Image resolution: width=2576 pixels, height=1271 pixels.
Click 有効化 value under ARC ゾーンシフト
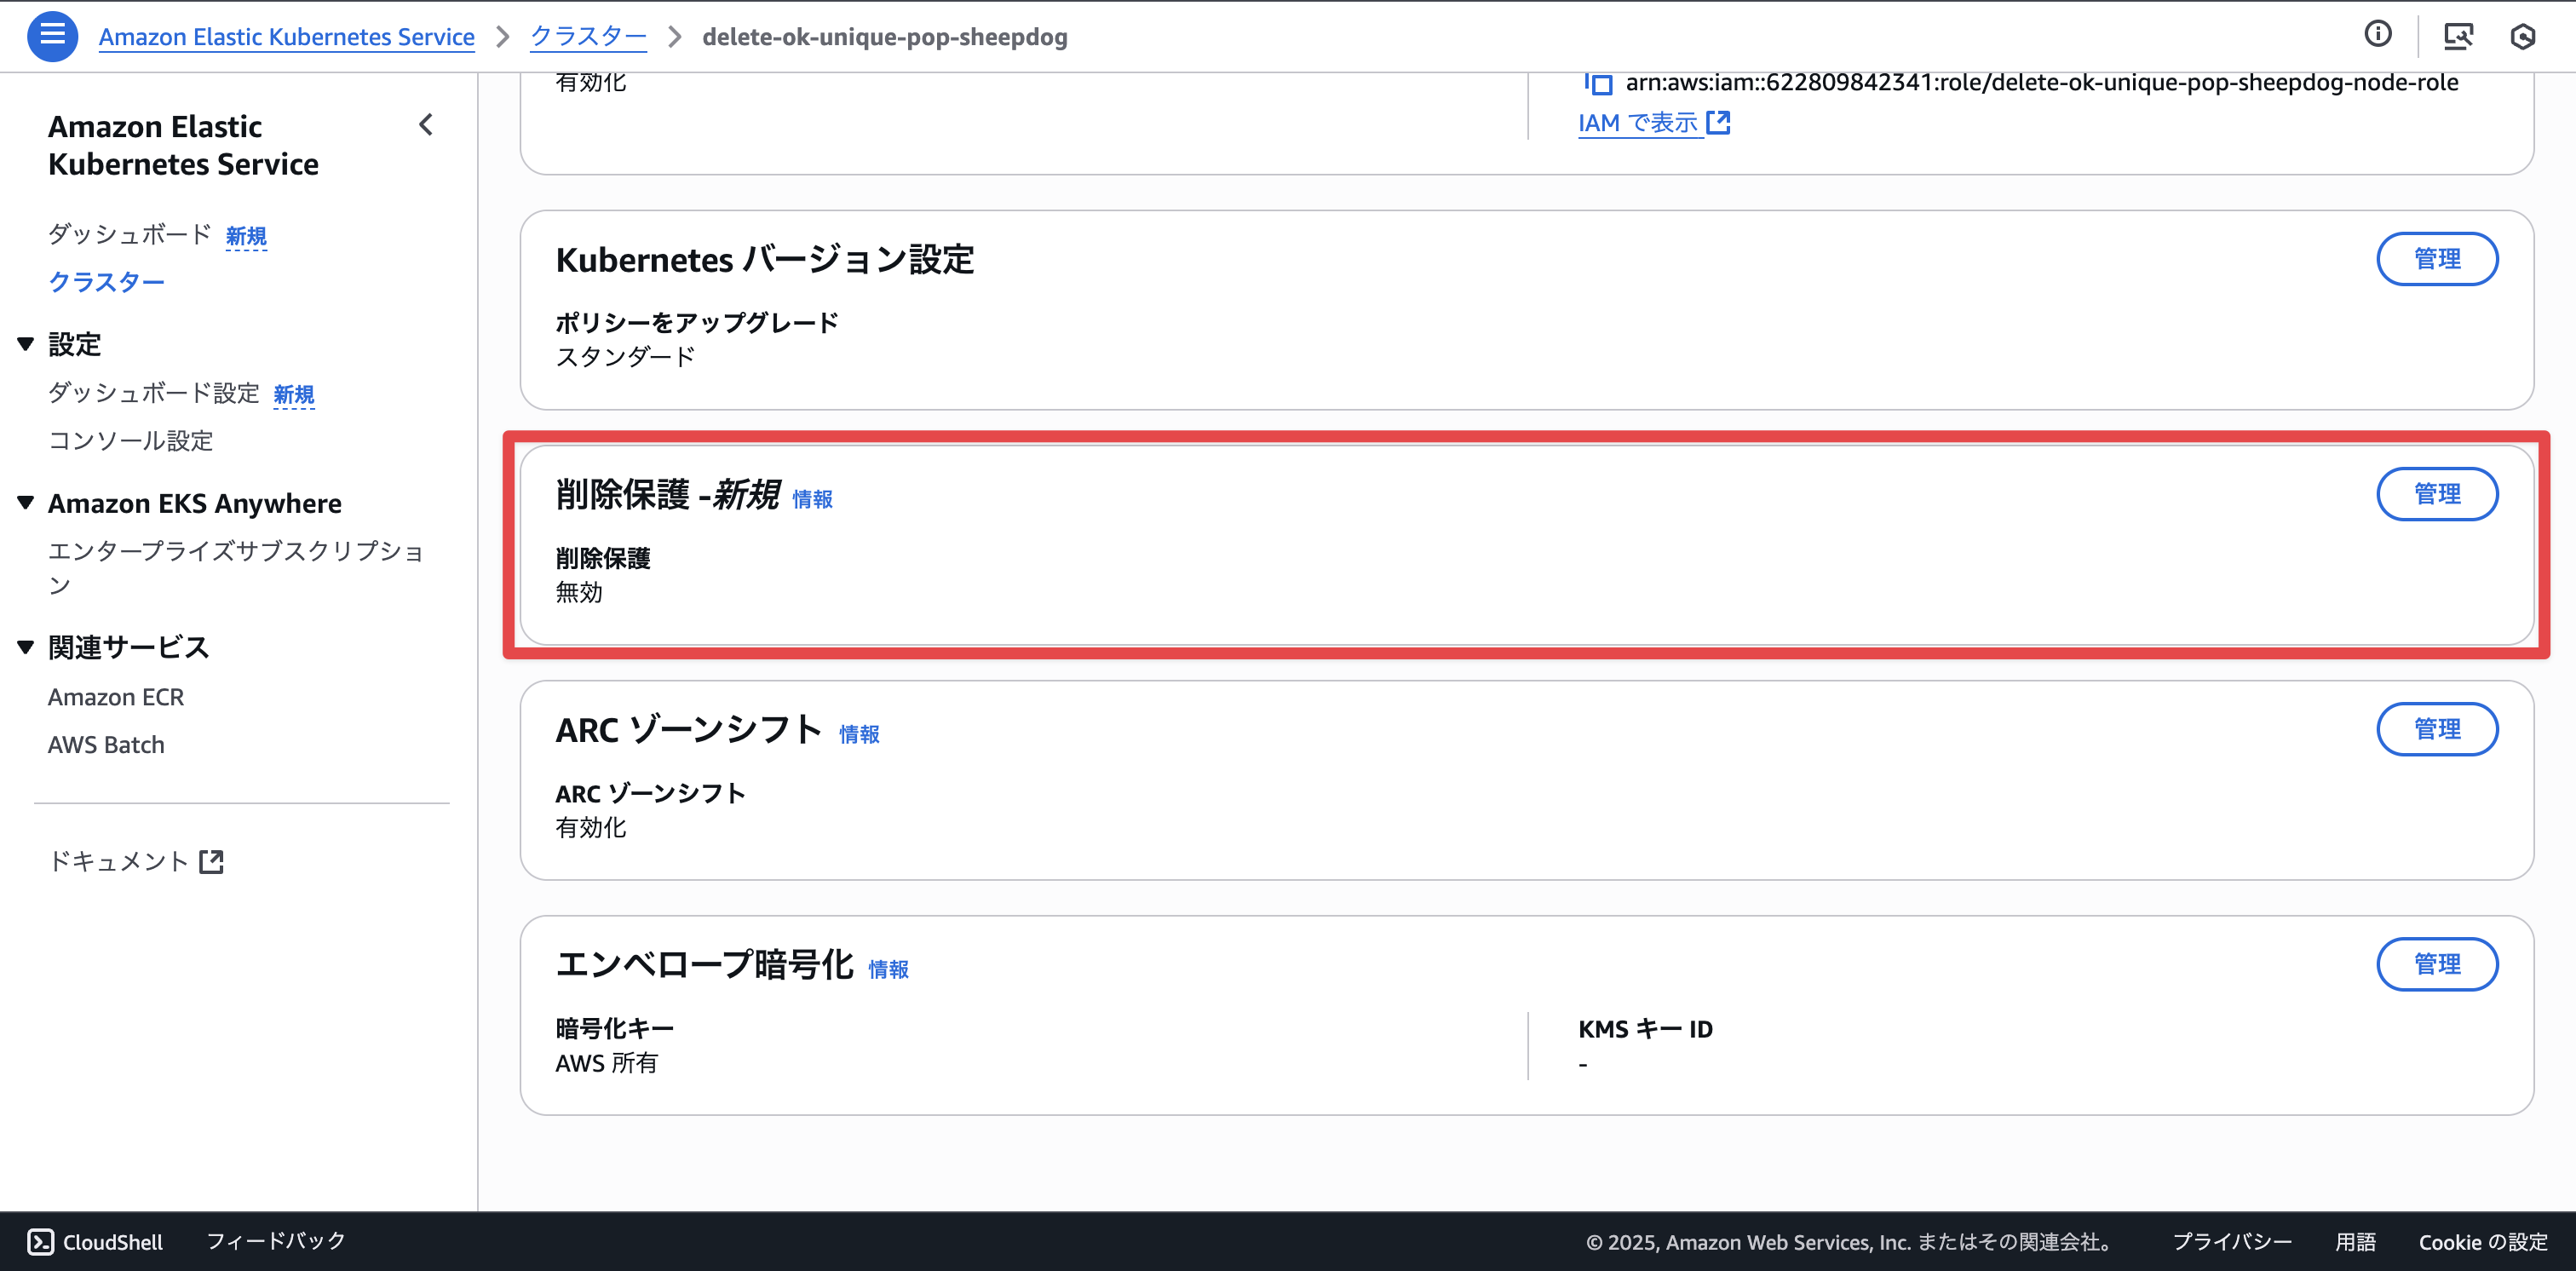(x=591, y=827)
